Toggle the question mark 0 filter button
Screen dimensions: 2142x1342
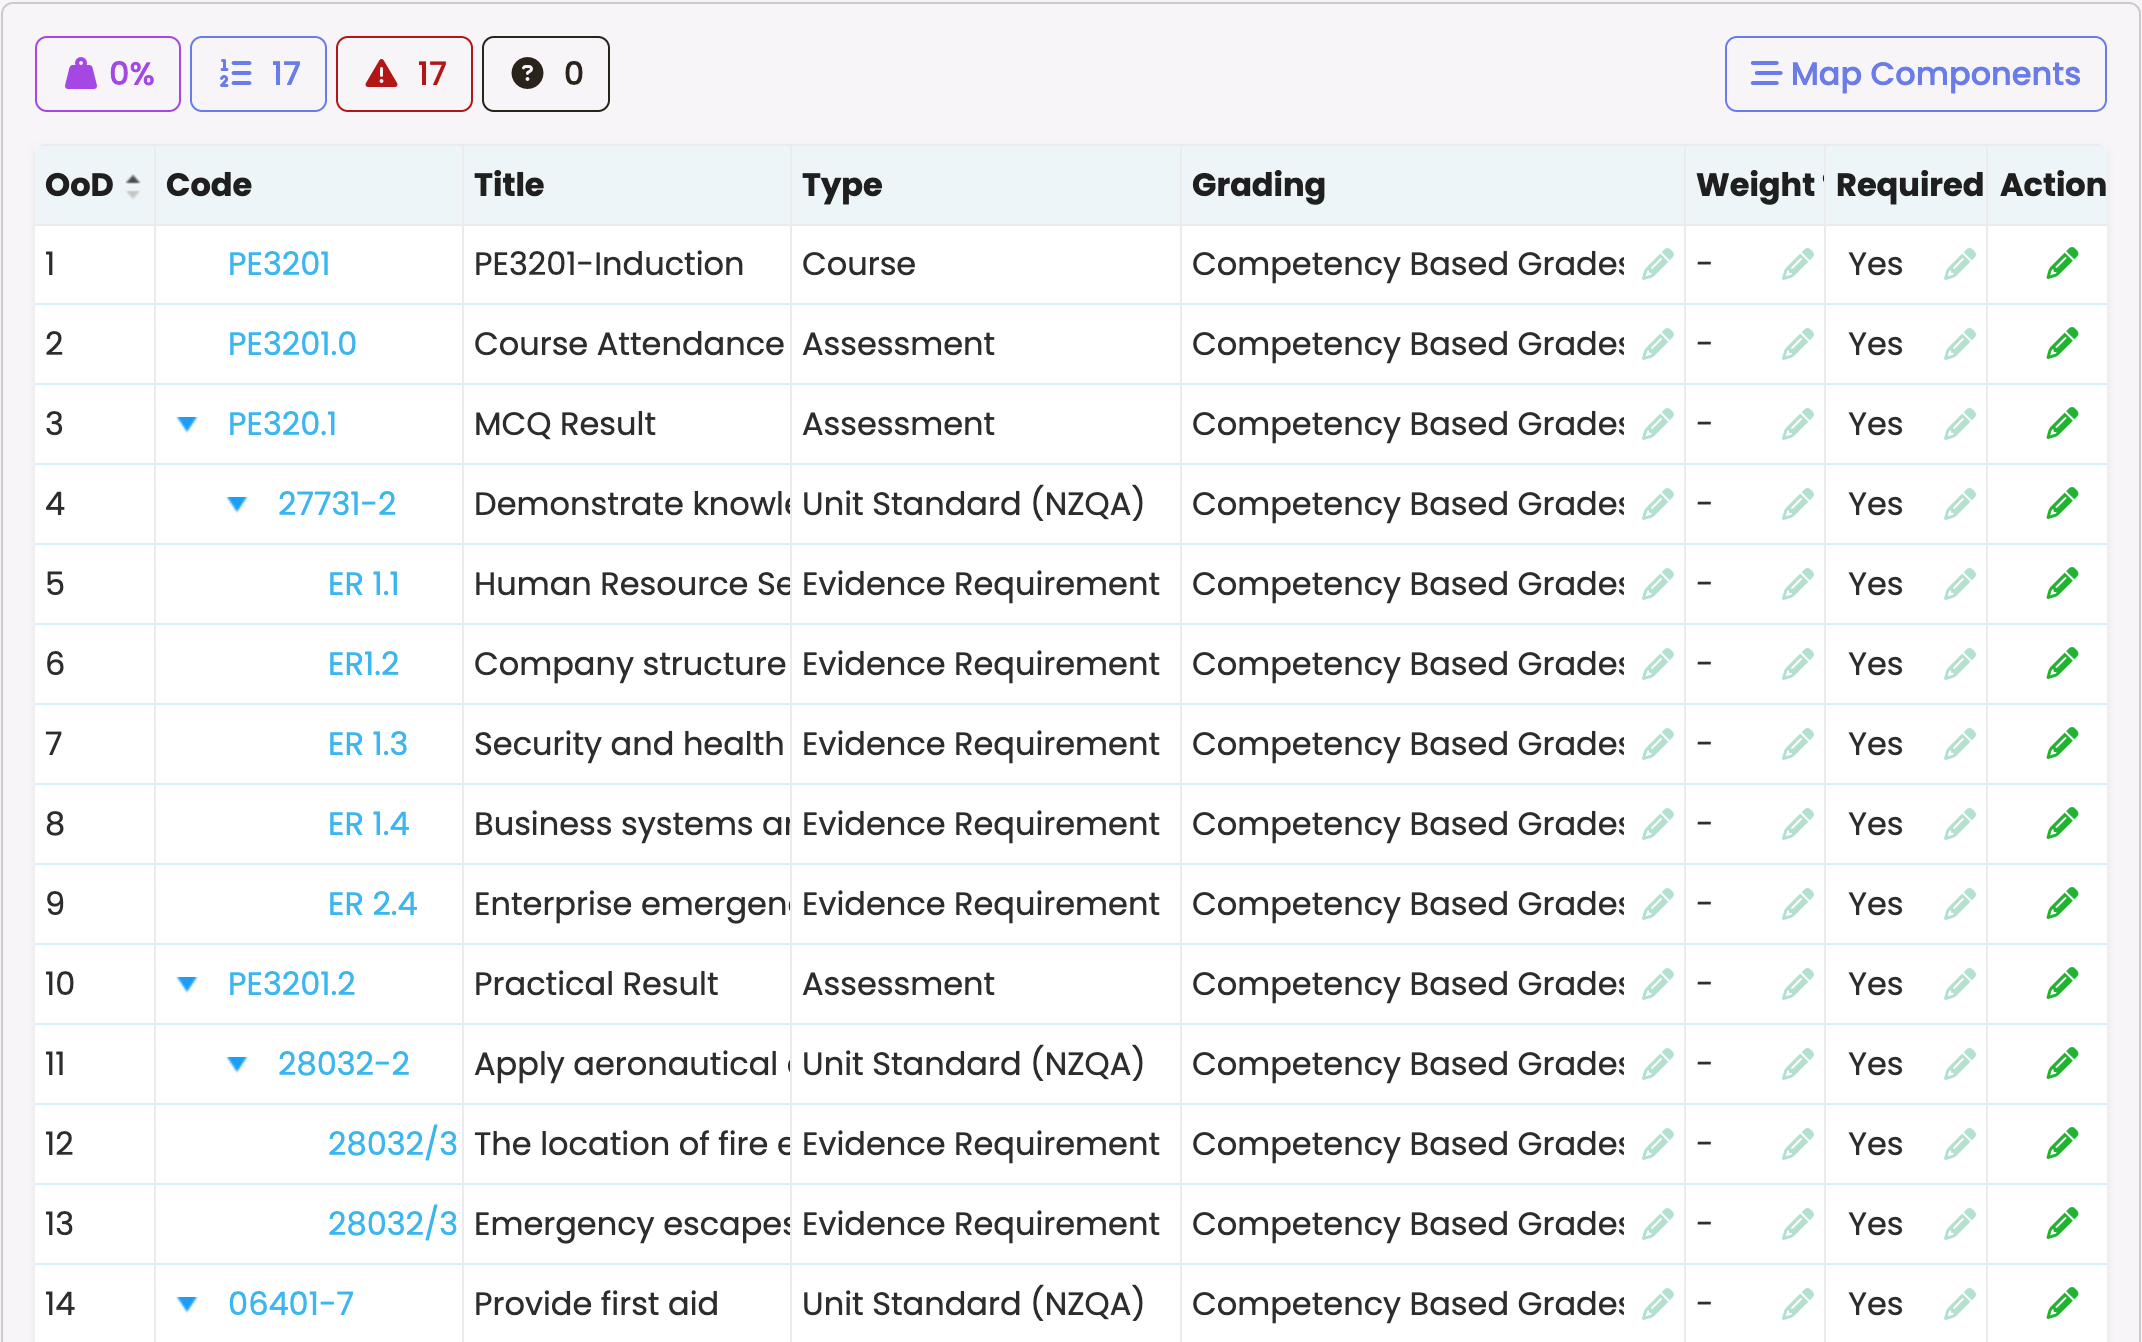click(x=545, y=74)
